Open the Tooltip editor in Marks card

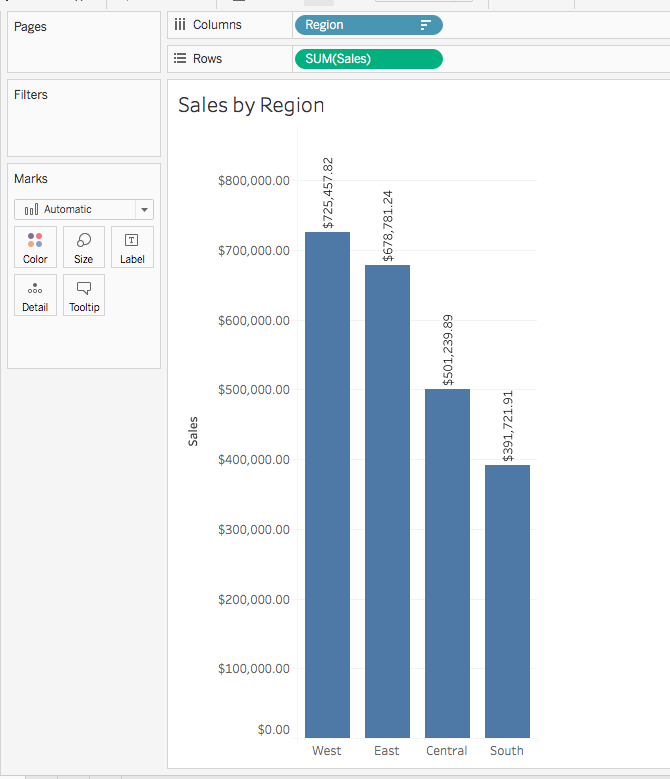pyautogui.click(x=84, y=295)
